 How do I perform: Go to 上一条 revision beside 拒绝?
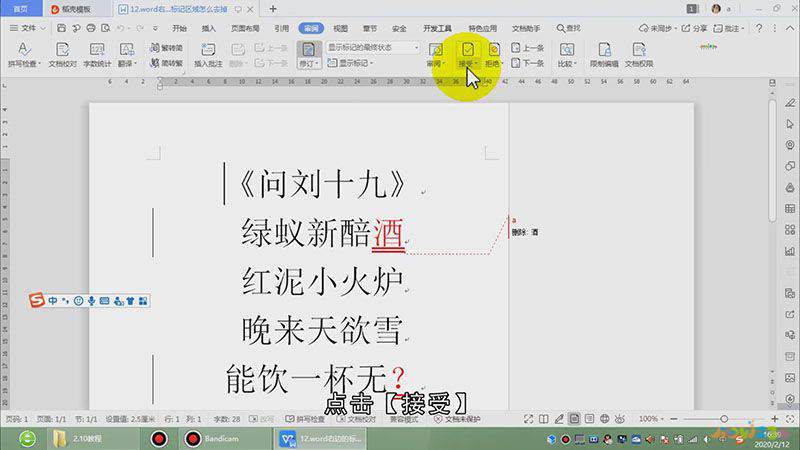pyautogui.click(x=528, y=47)
